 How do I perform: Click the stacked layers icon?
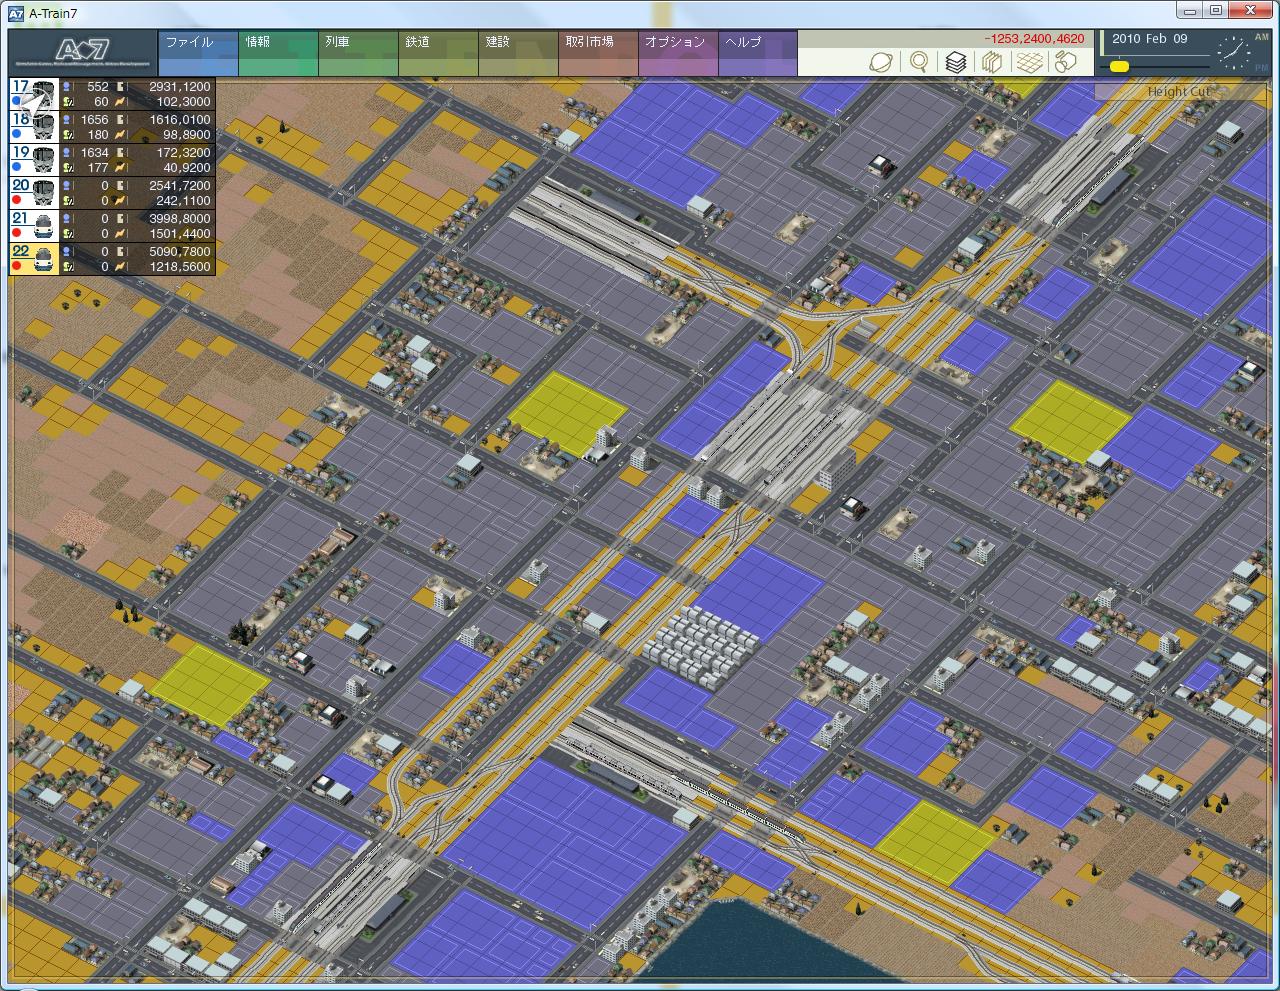956,62
